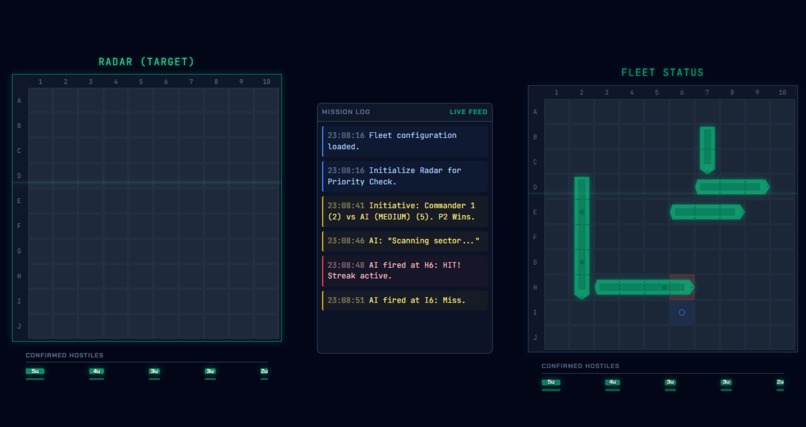
Task: Select the 'AI fired at H6: HIT!' log entry
Action: pyautogui.click(x=405, y=271)
